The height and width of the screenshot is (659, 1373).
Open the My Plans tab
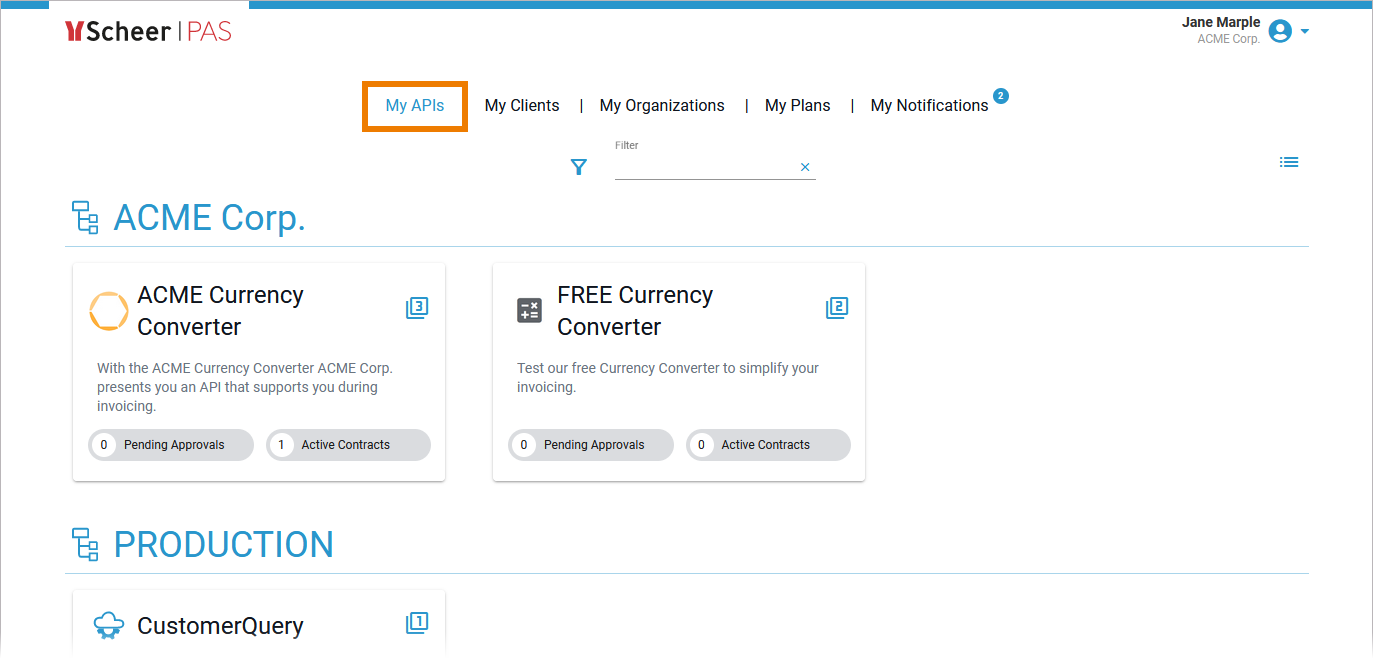797,105
